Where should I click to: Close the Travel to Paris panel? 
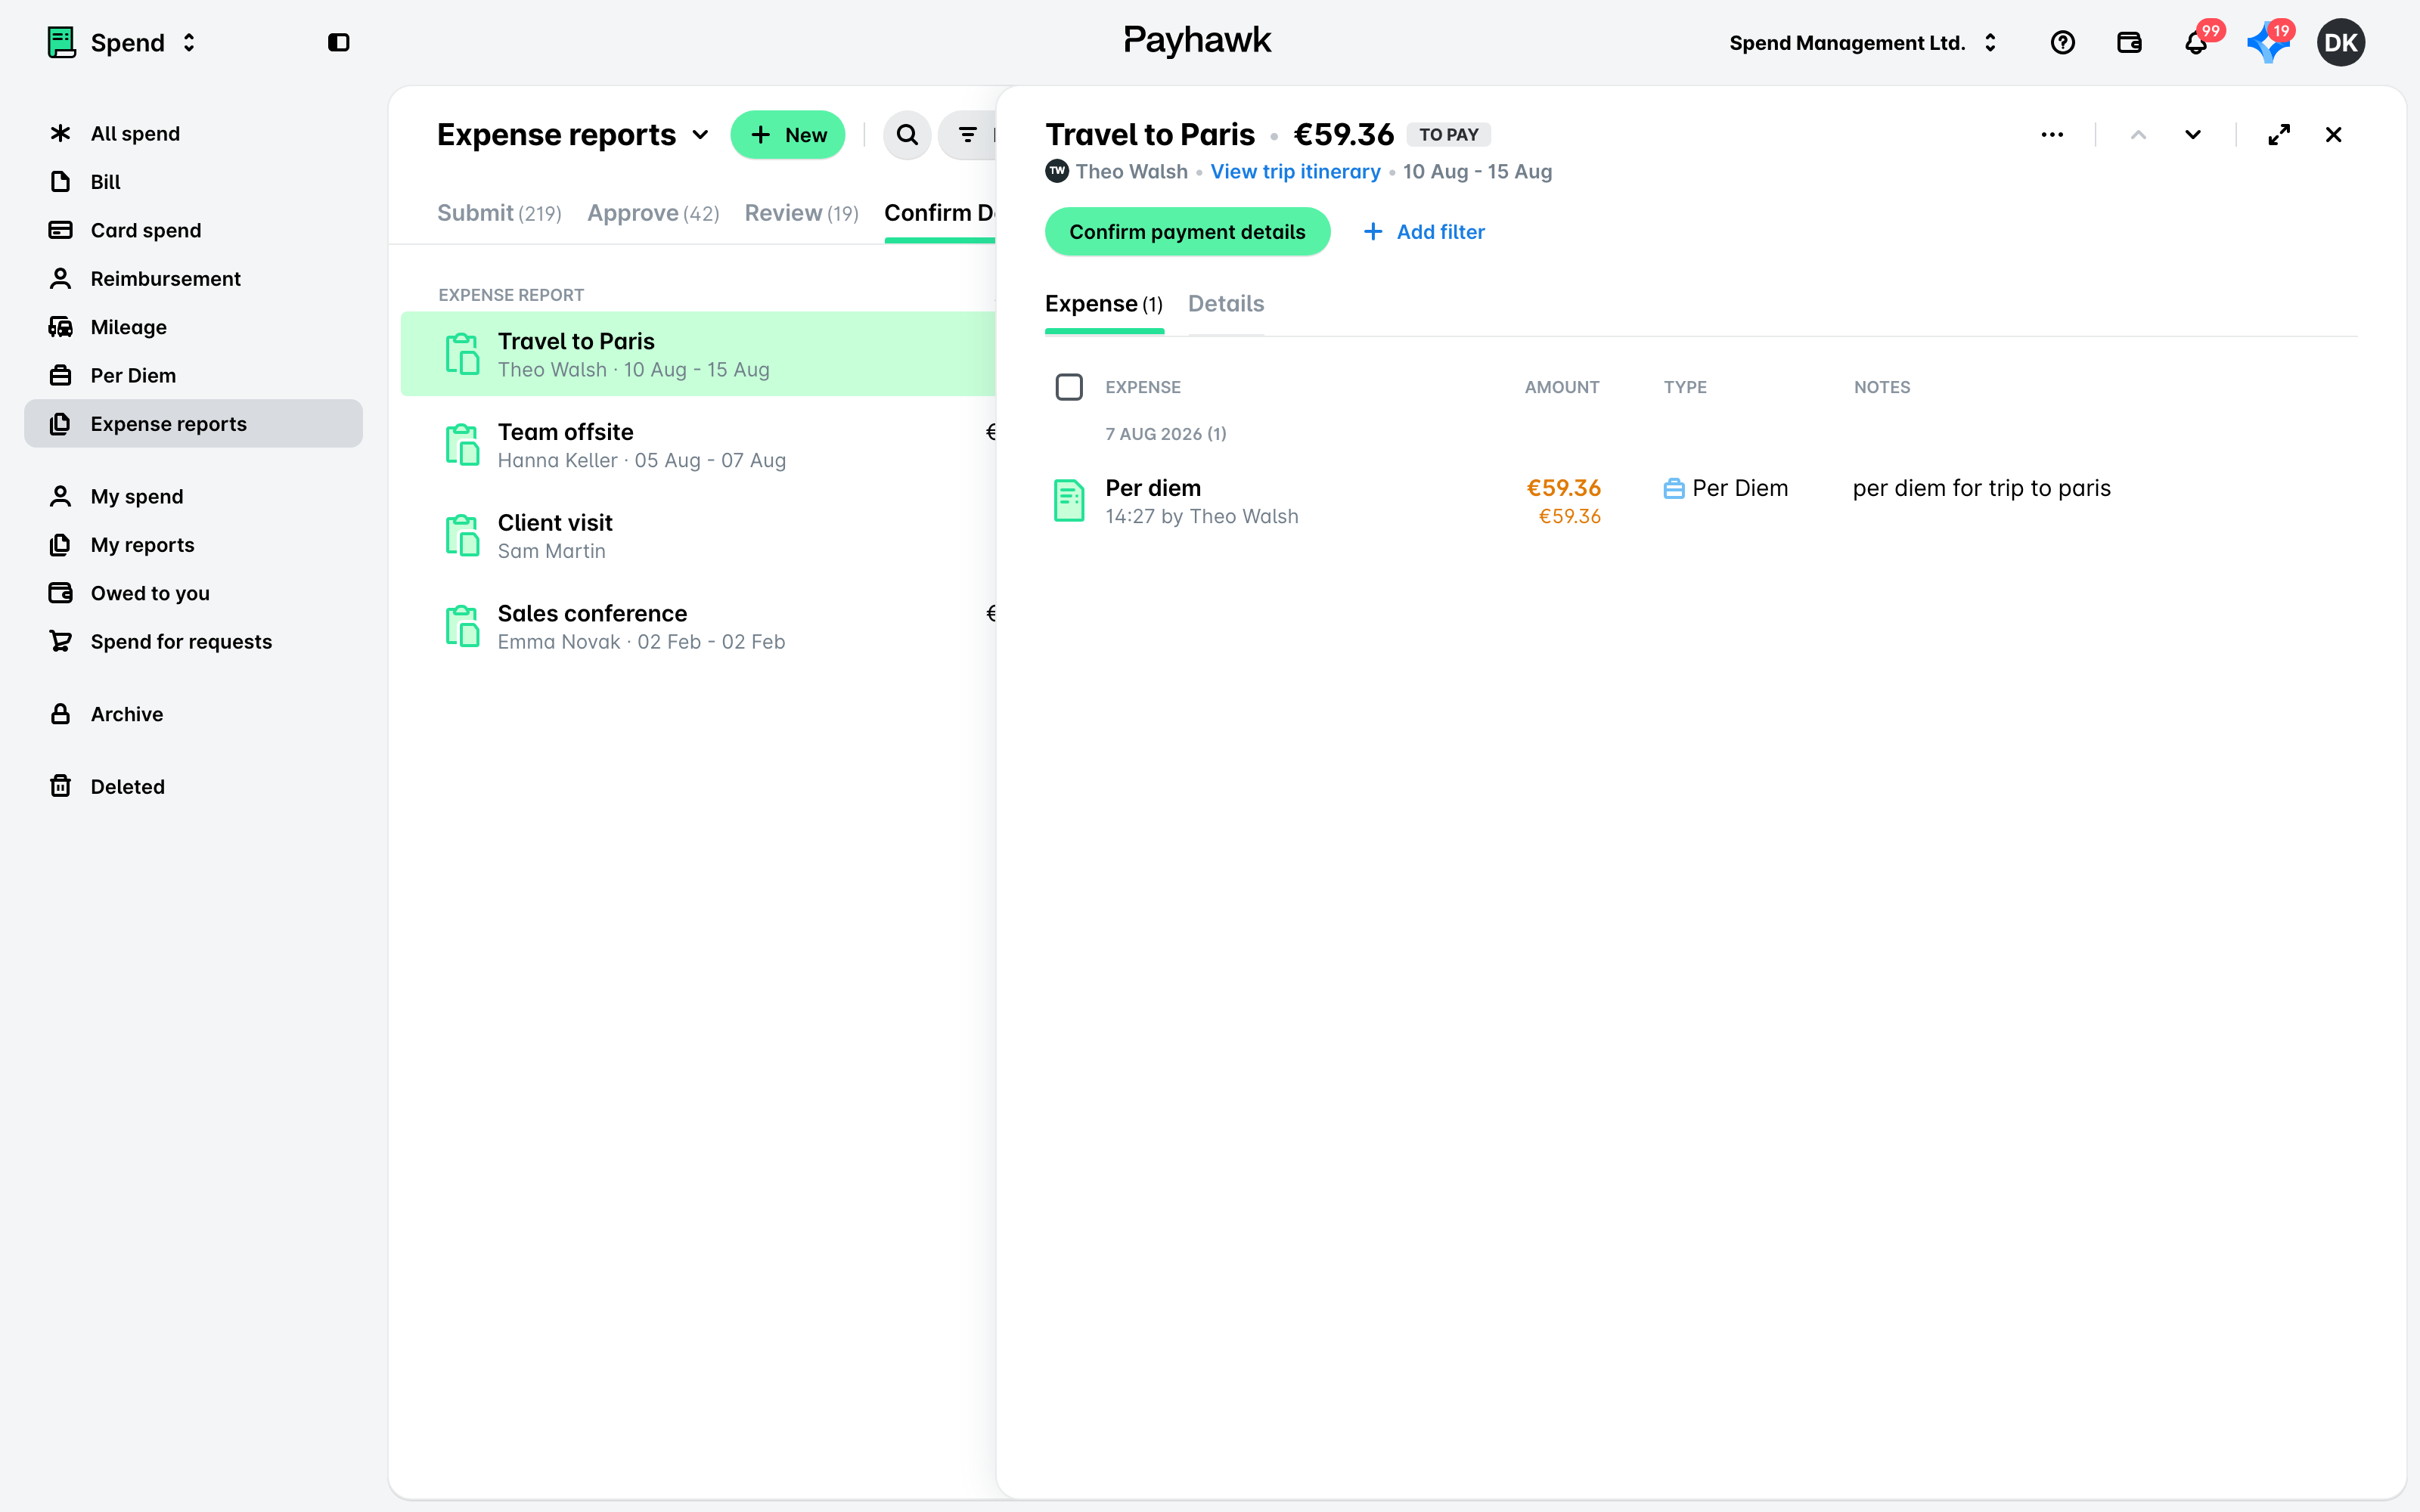point(2333,135)
